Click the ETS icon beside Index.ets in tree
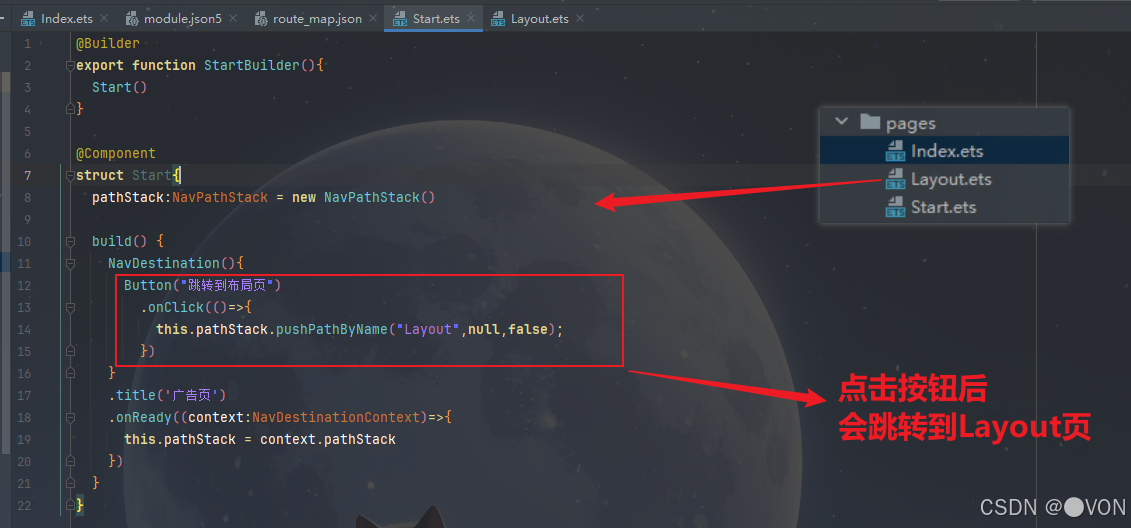The height and width of the screenshot is (528, 1131). [x=895, y=151]
